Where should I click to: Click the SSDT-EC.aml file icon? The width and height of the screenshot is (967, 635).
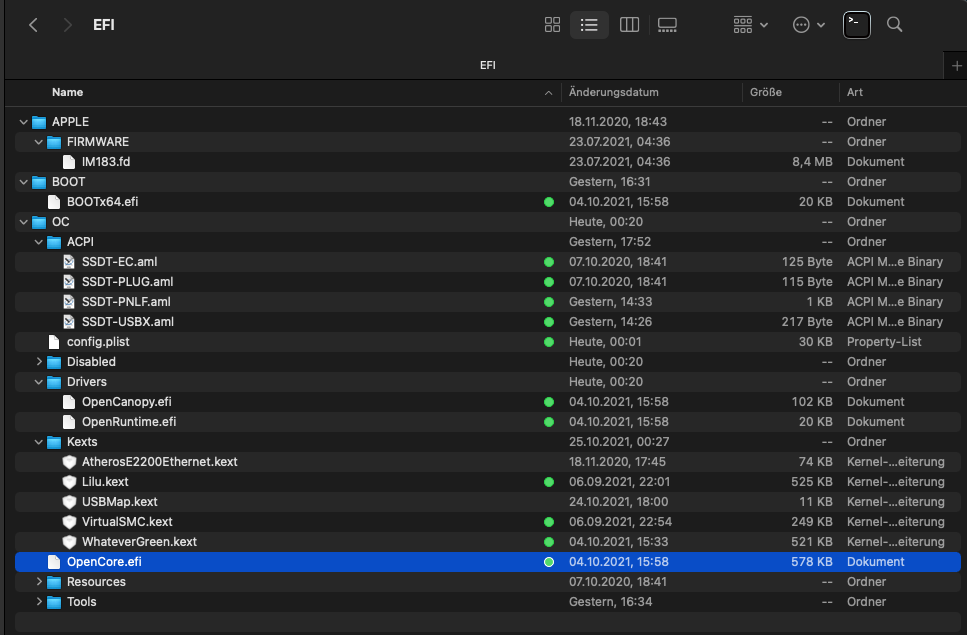click(69, 261)
